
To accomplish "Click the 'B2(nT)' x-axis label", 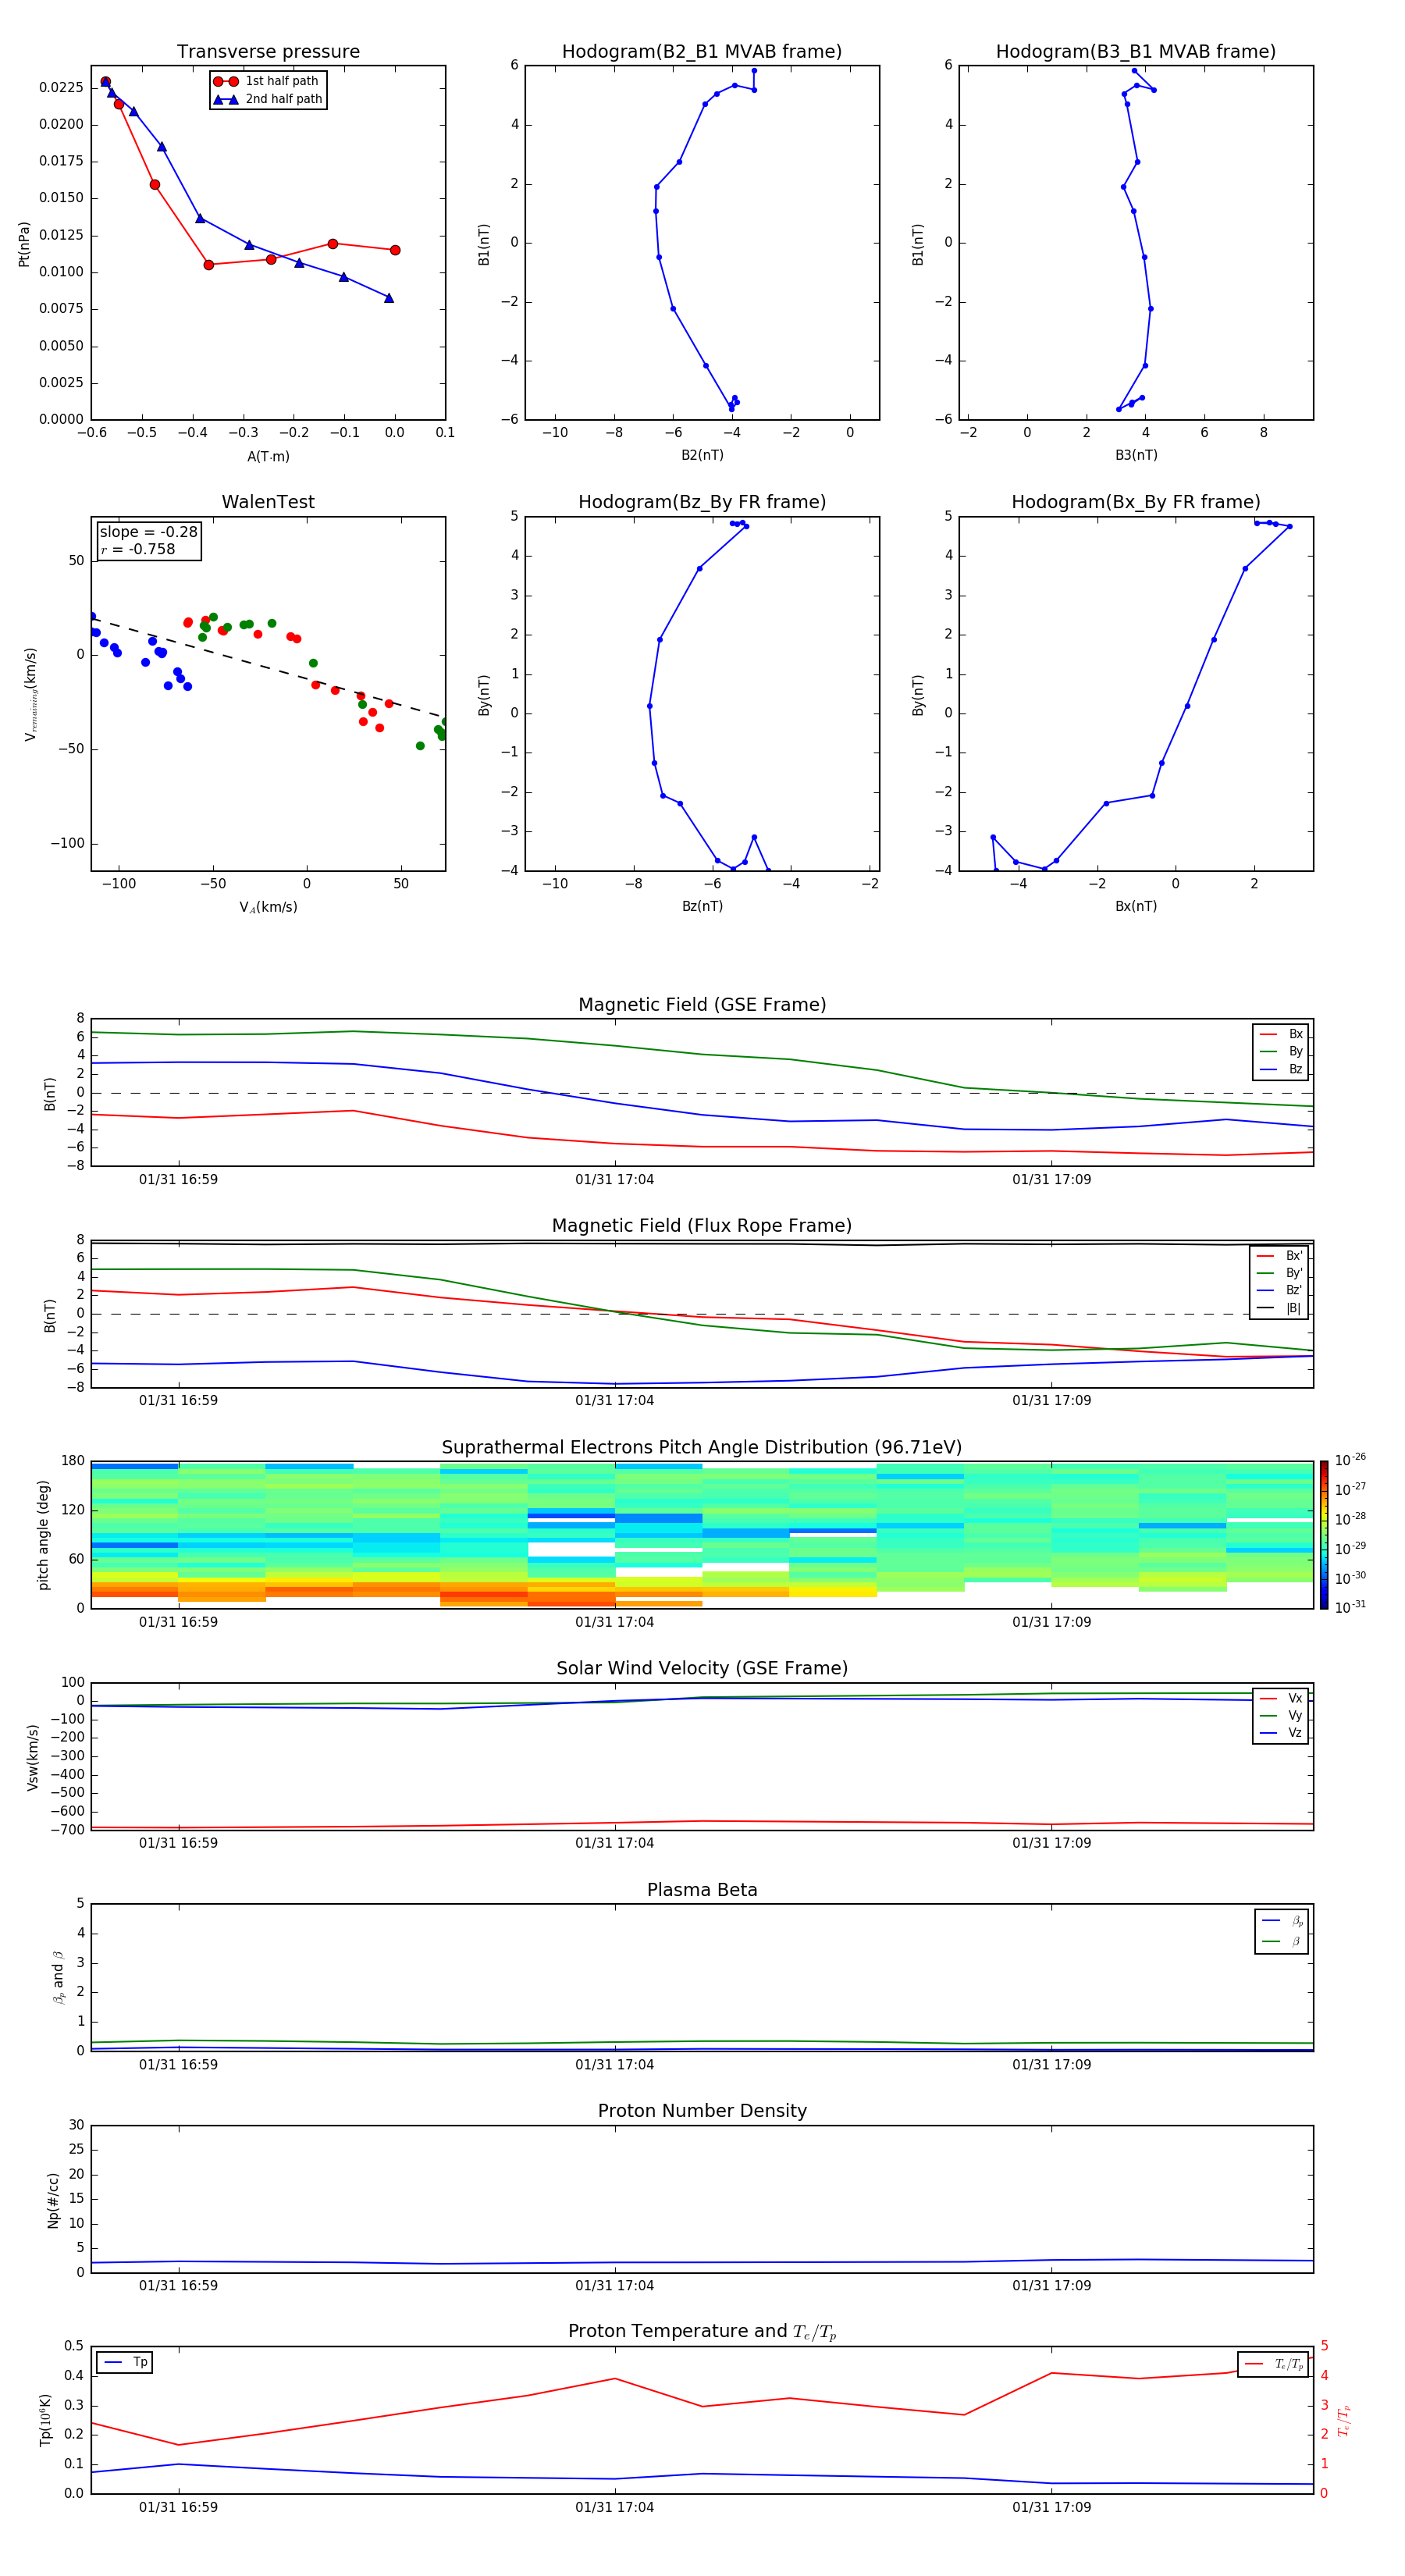I will pos(702,455).
